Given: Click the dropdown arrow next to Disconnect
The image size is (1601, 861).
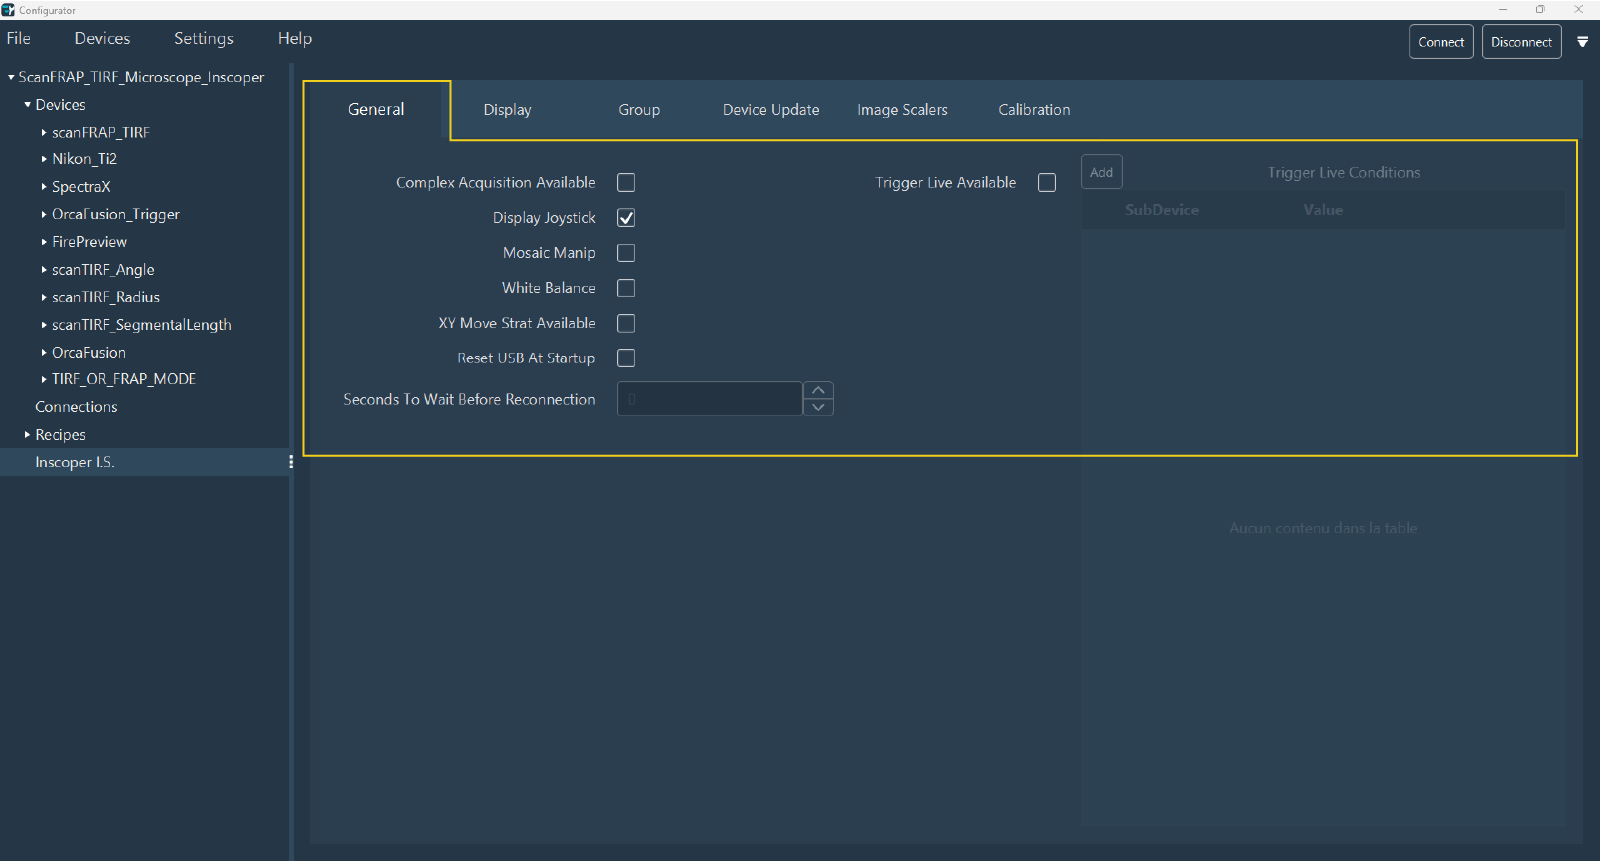Looking at the screenshot, I should 1582,42.
